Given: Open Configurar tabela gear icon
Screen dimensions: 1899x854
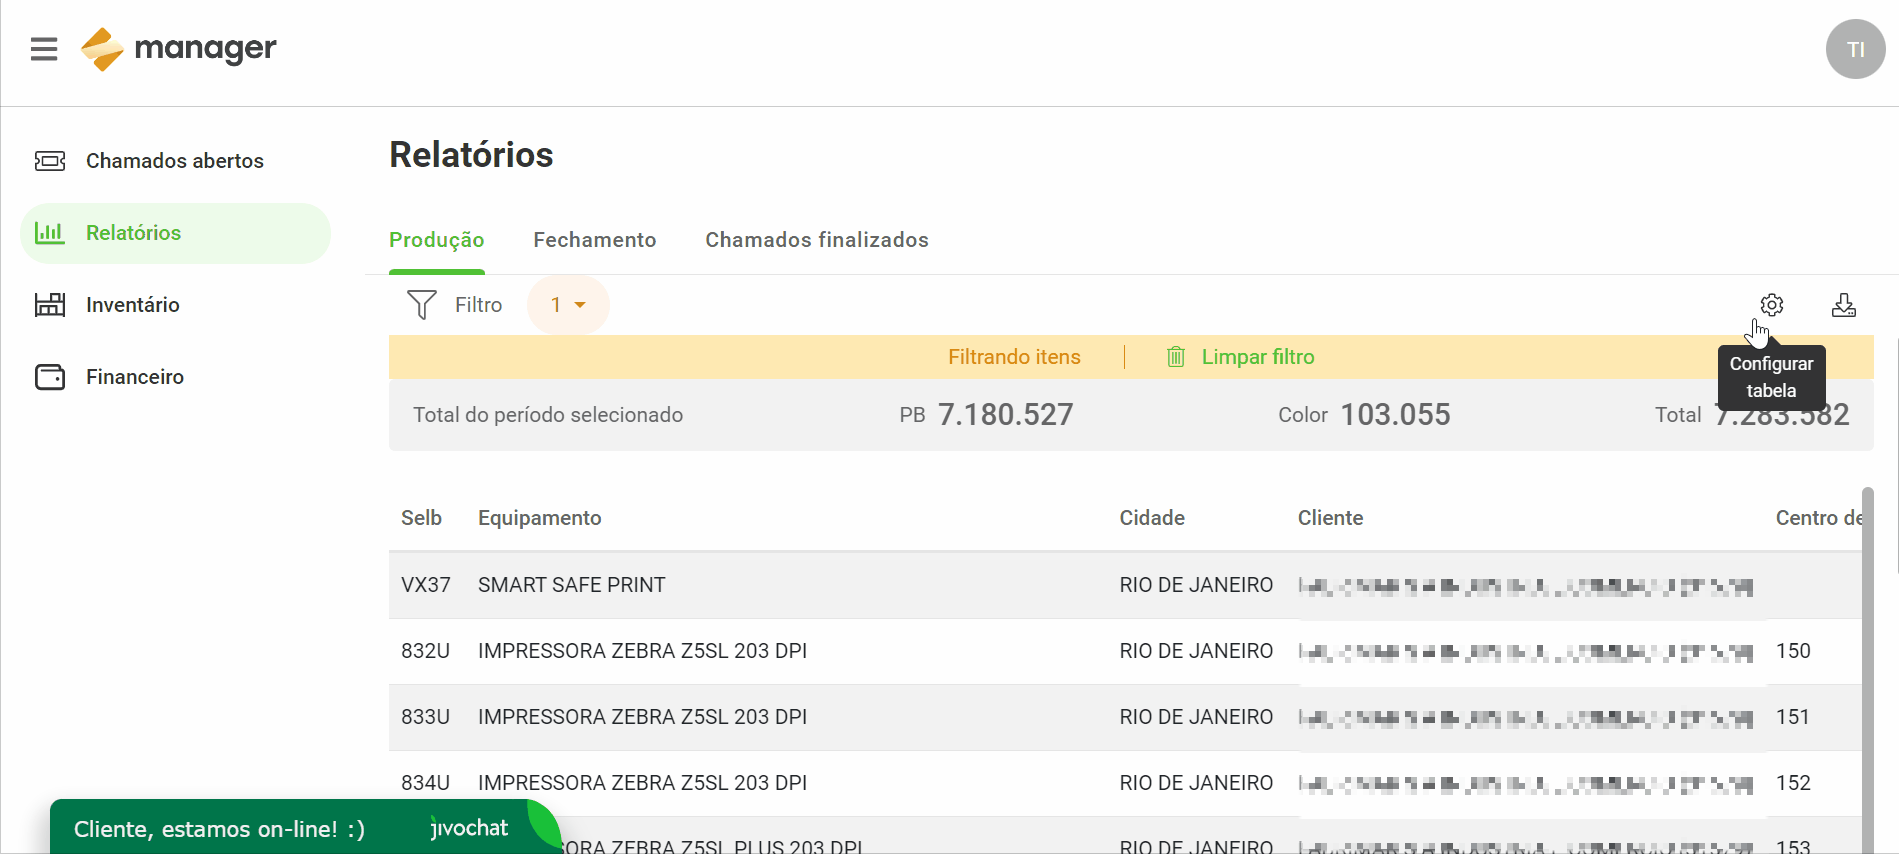Looking at the screenshot, I should click(1771, 305).
